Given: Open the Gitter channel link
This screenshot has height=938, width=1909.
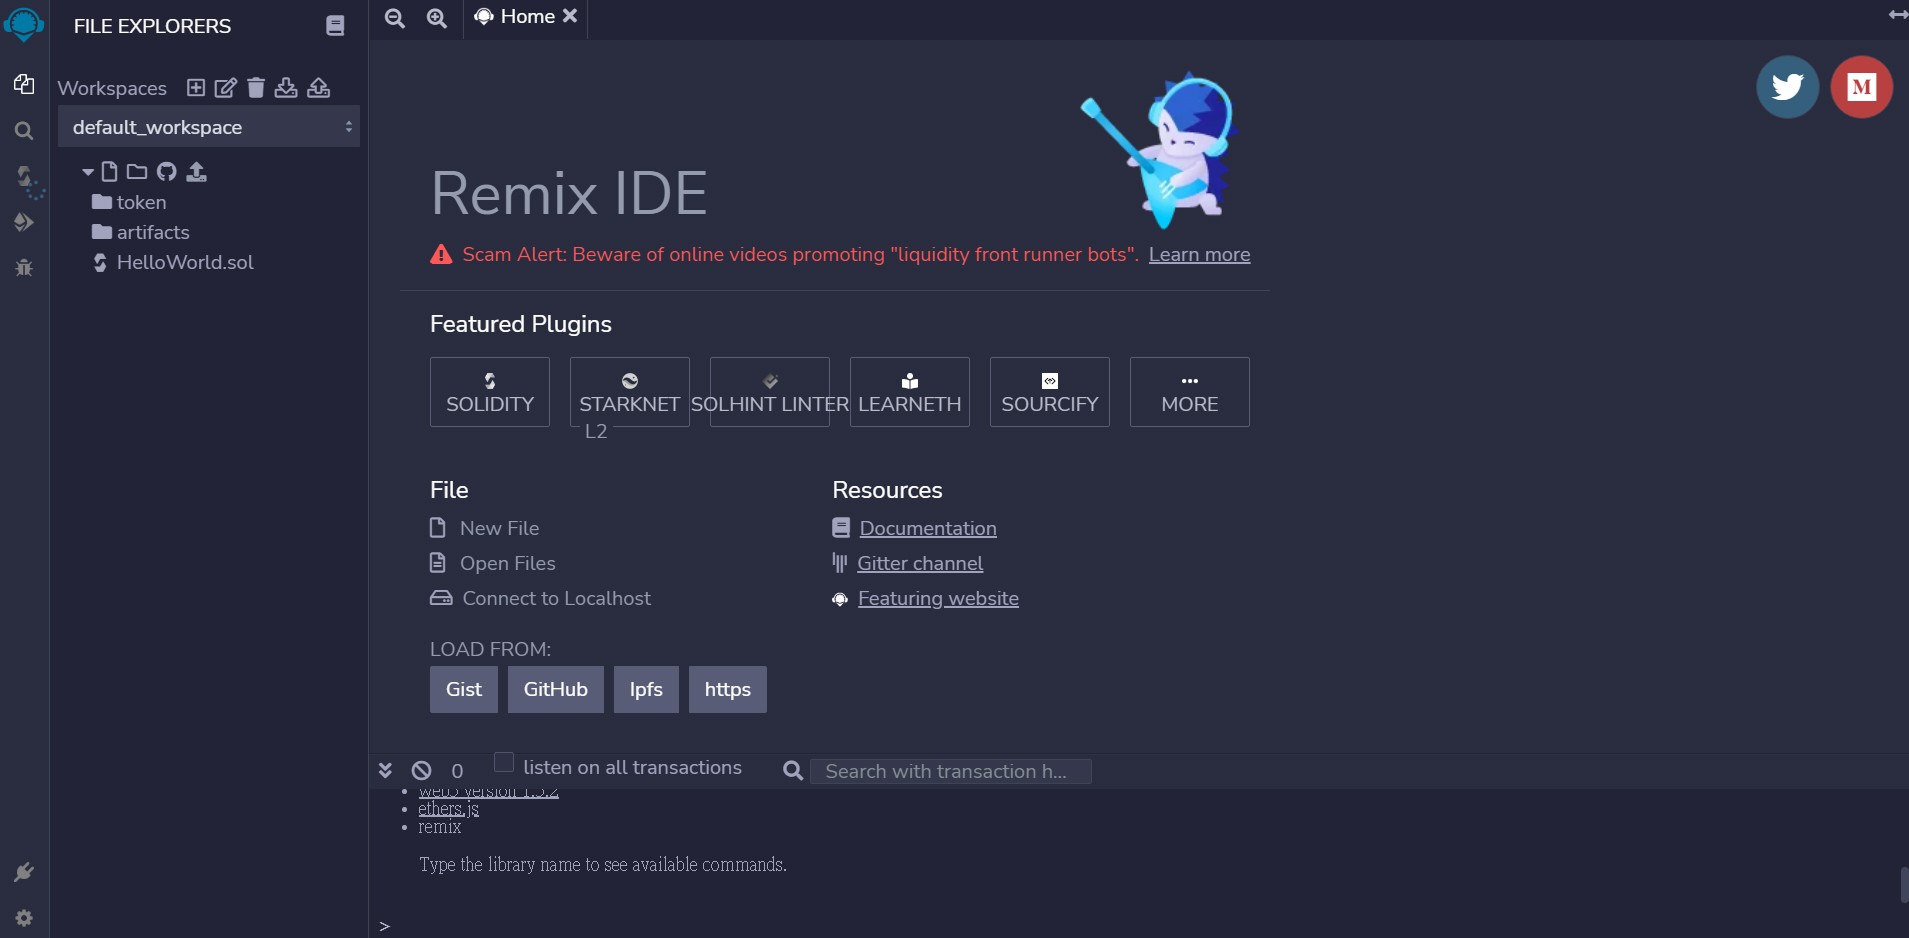Looking at the screenshot, I should [x=920, y=563].
